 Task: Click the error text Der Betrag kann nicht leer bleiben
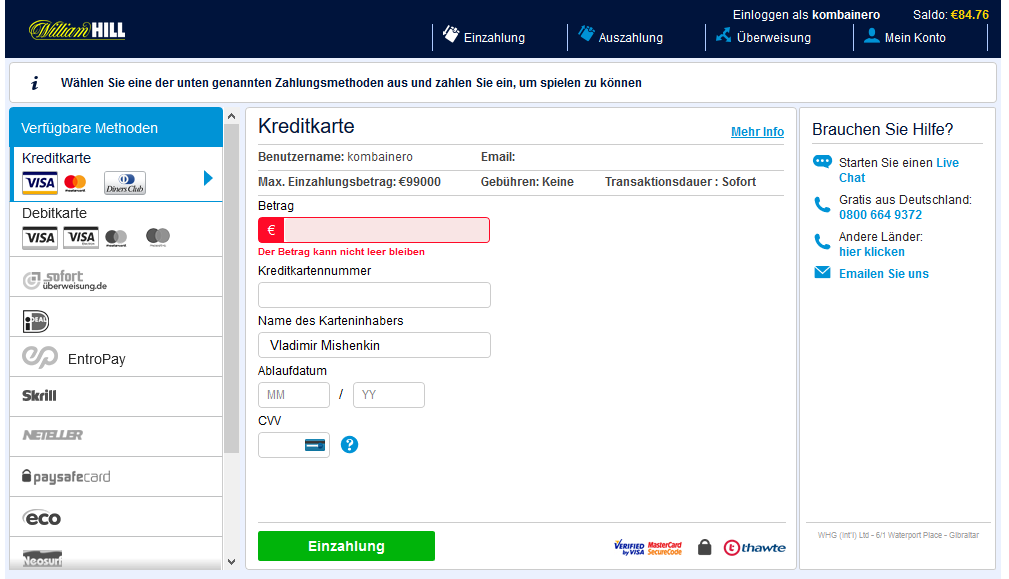click(x=341, y=252)
